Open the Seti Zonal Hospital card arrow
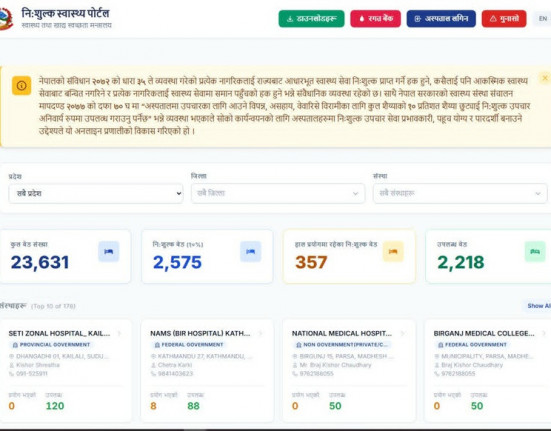 119,333
